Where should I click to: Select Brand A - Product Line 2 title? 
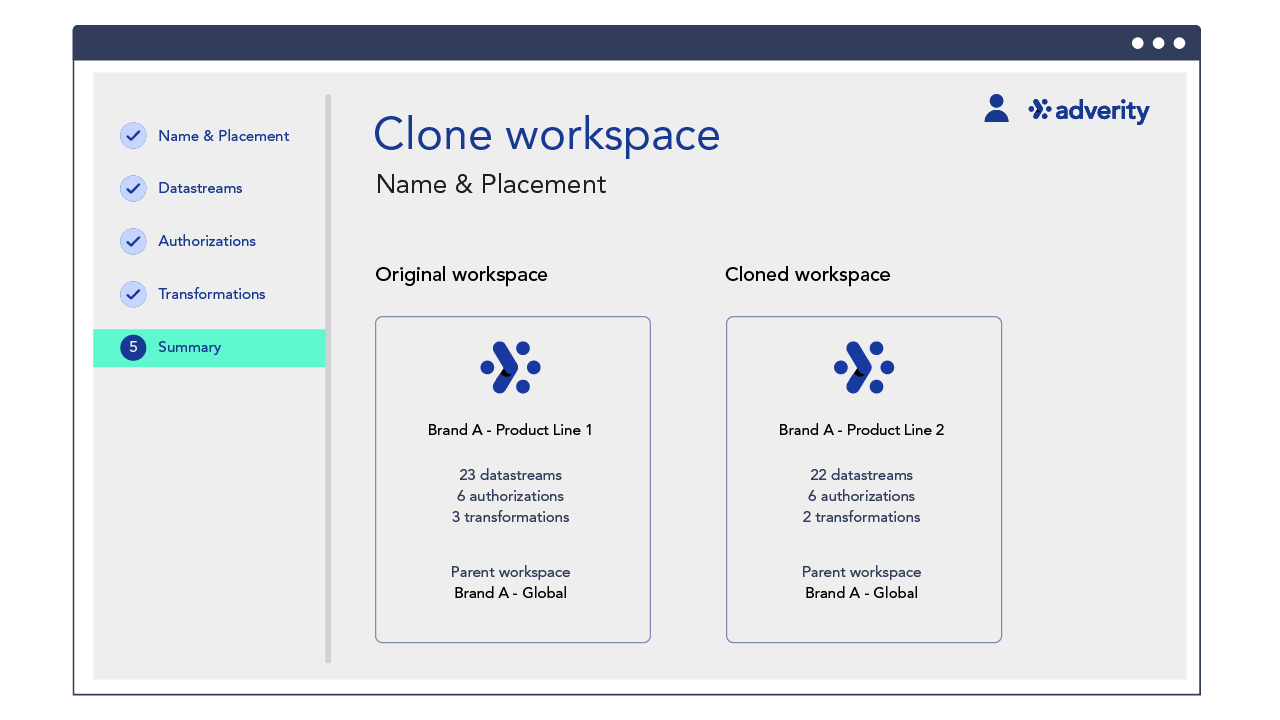coord(862,430)
